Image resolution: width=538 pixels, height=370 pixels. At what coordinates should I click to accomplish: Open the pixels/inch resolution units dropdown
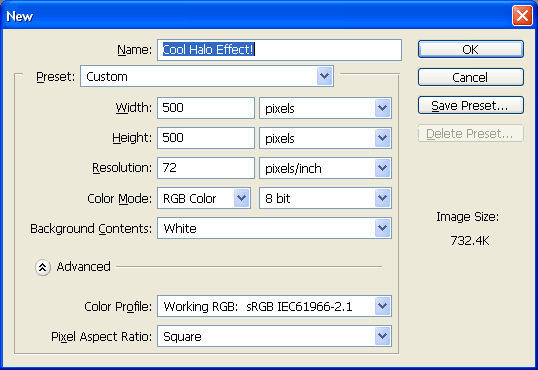(325, 168)
